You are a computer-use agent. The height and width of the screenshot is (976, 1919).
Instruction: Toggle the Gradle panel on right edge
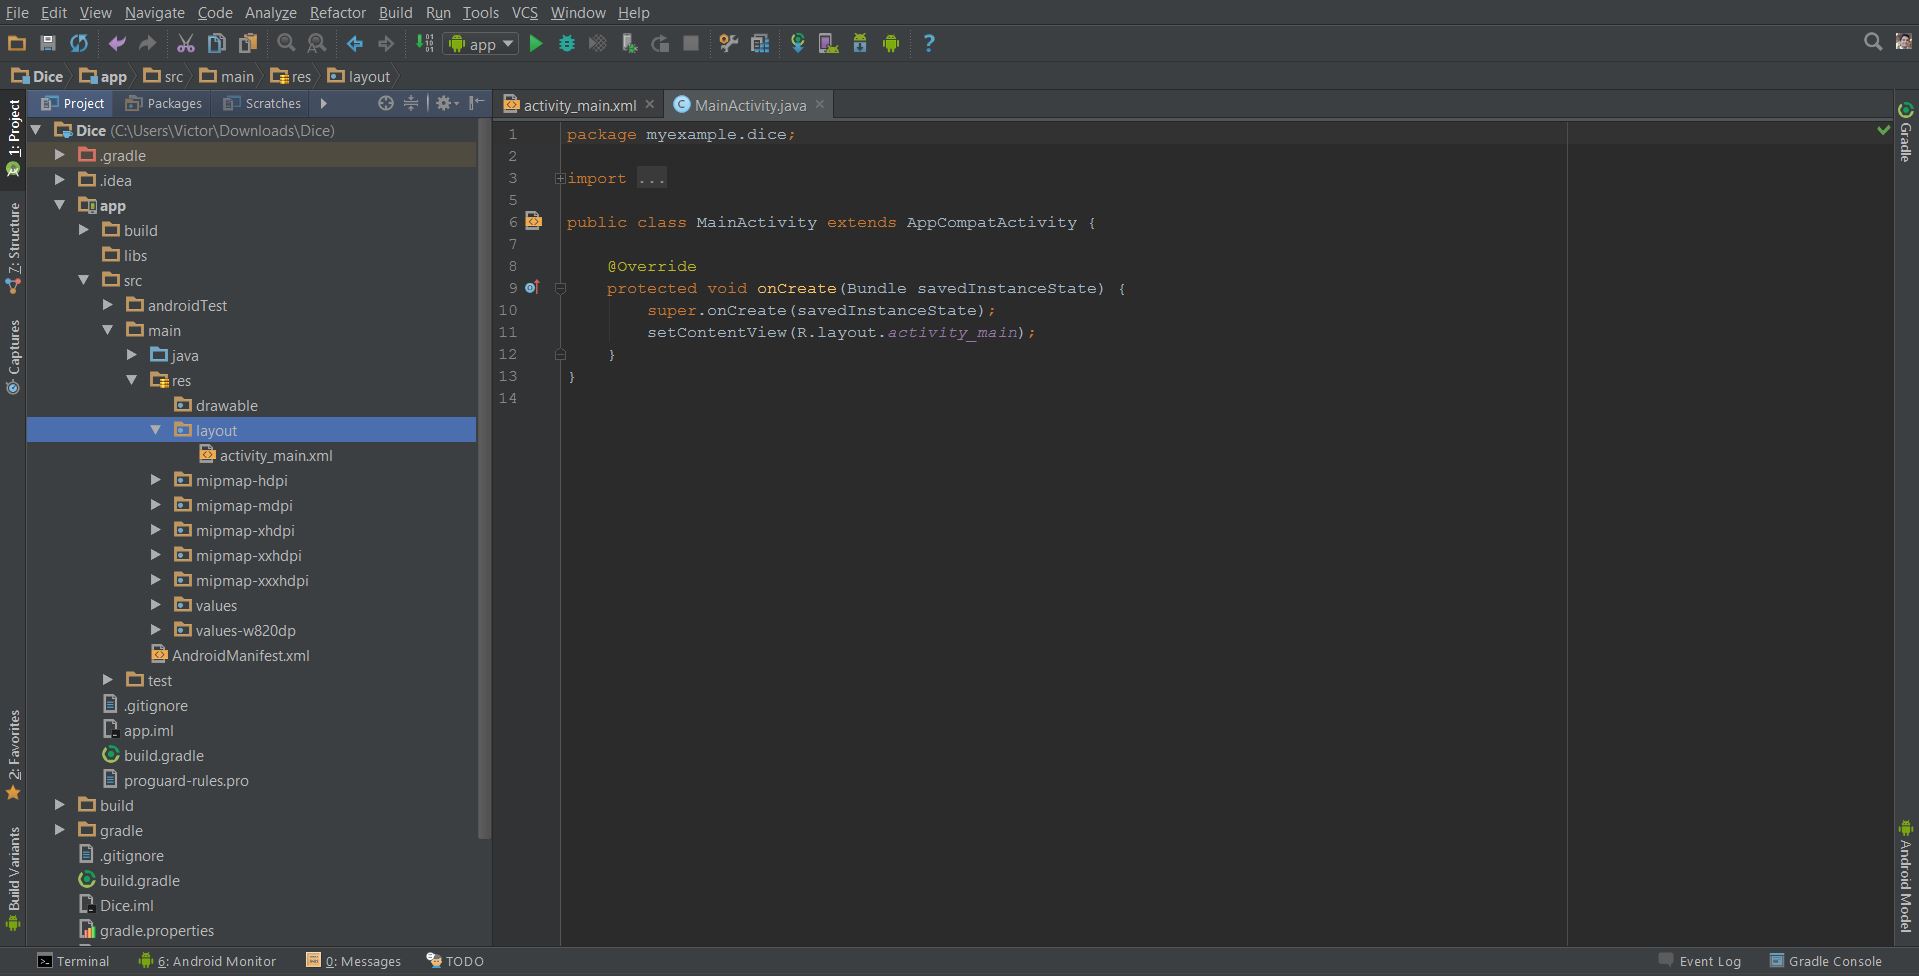(1906, 131)
